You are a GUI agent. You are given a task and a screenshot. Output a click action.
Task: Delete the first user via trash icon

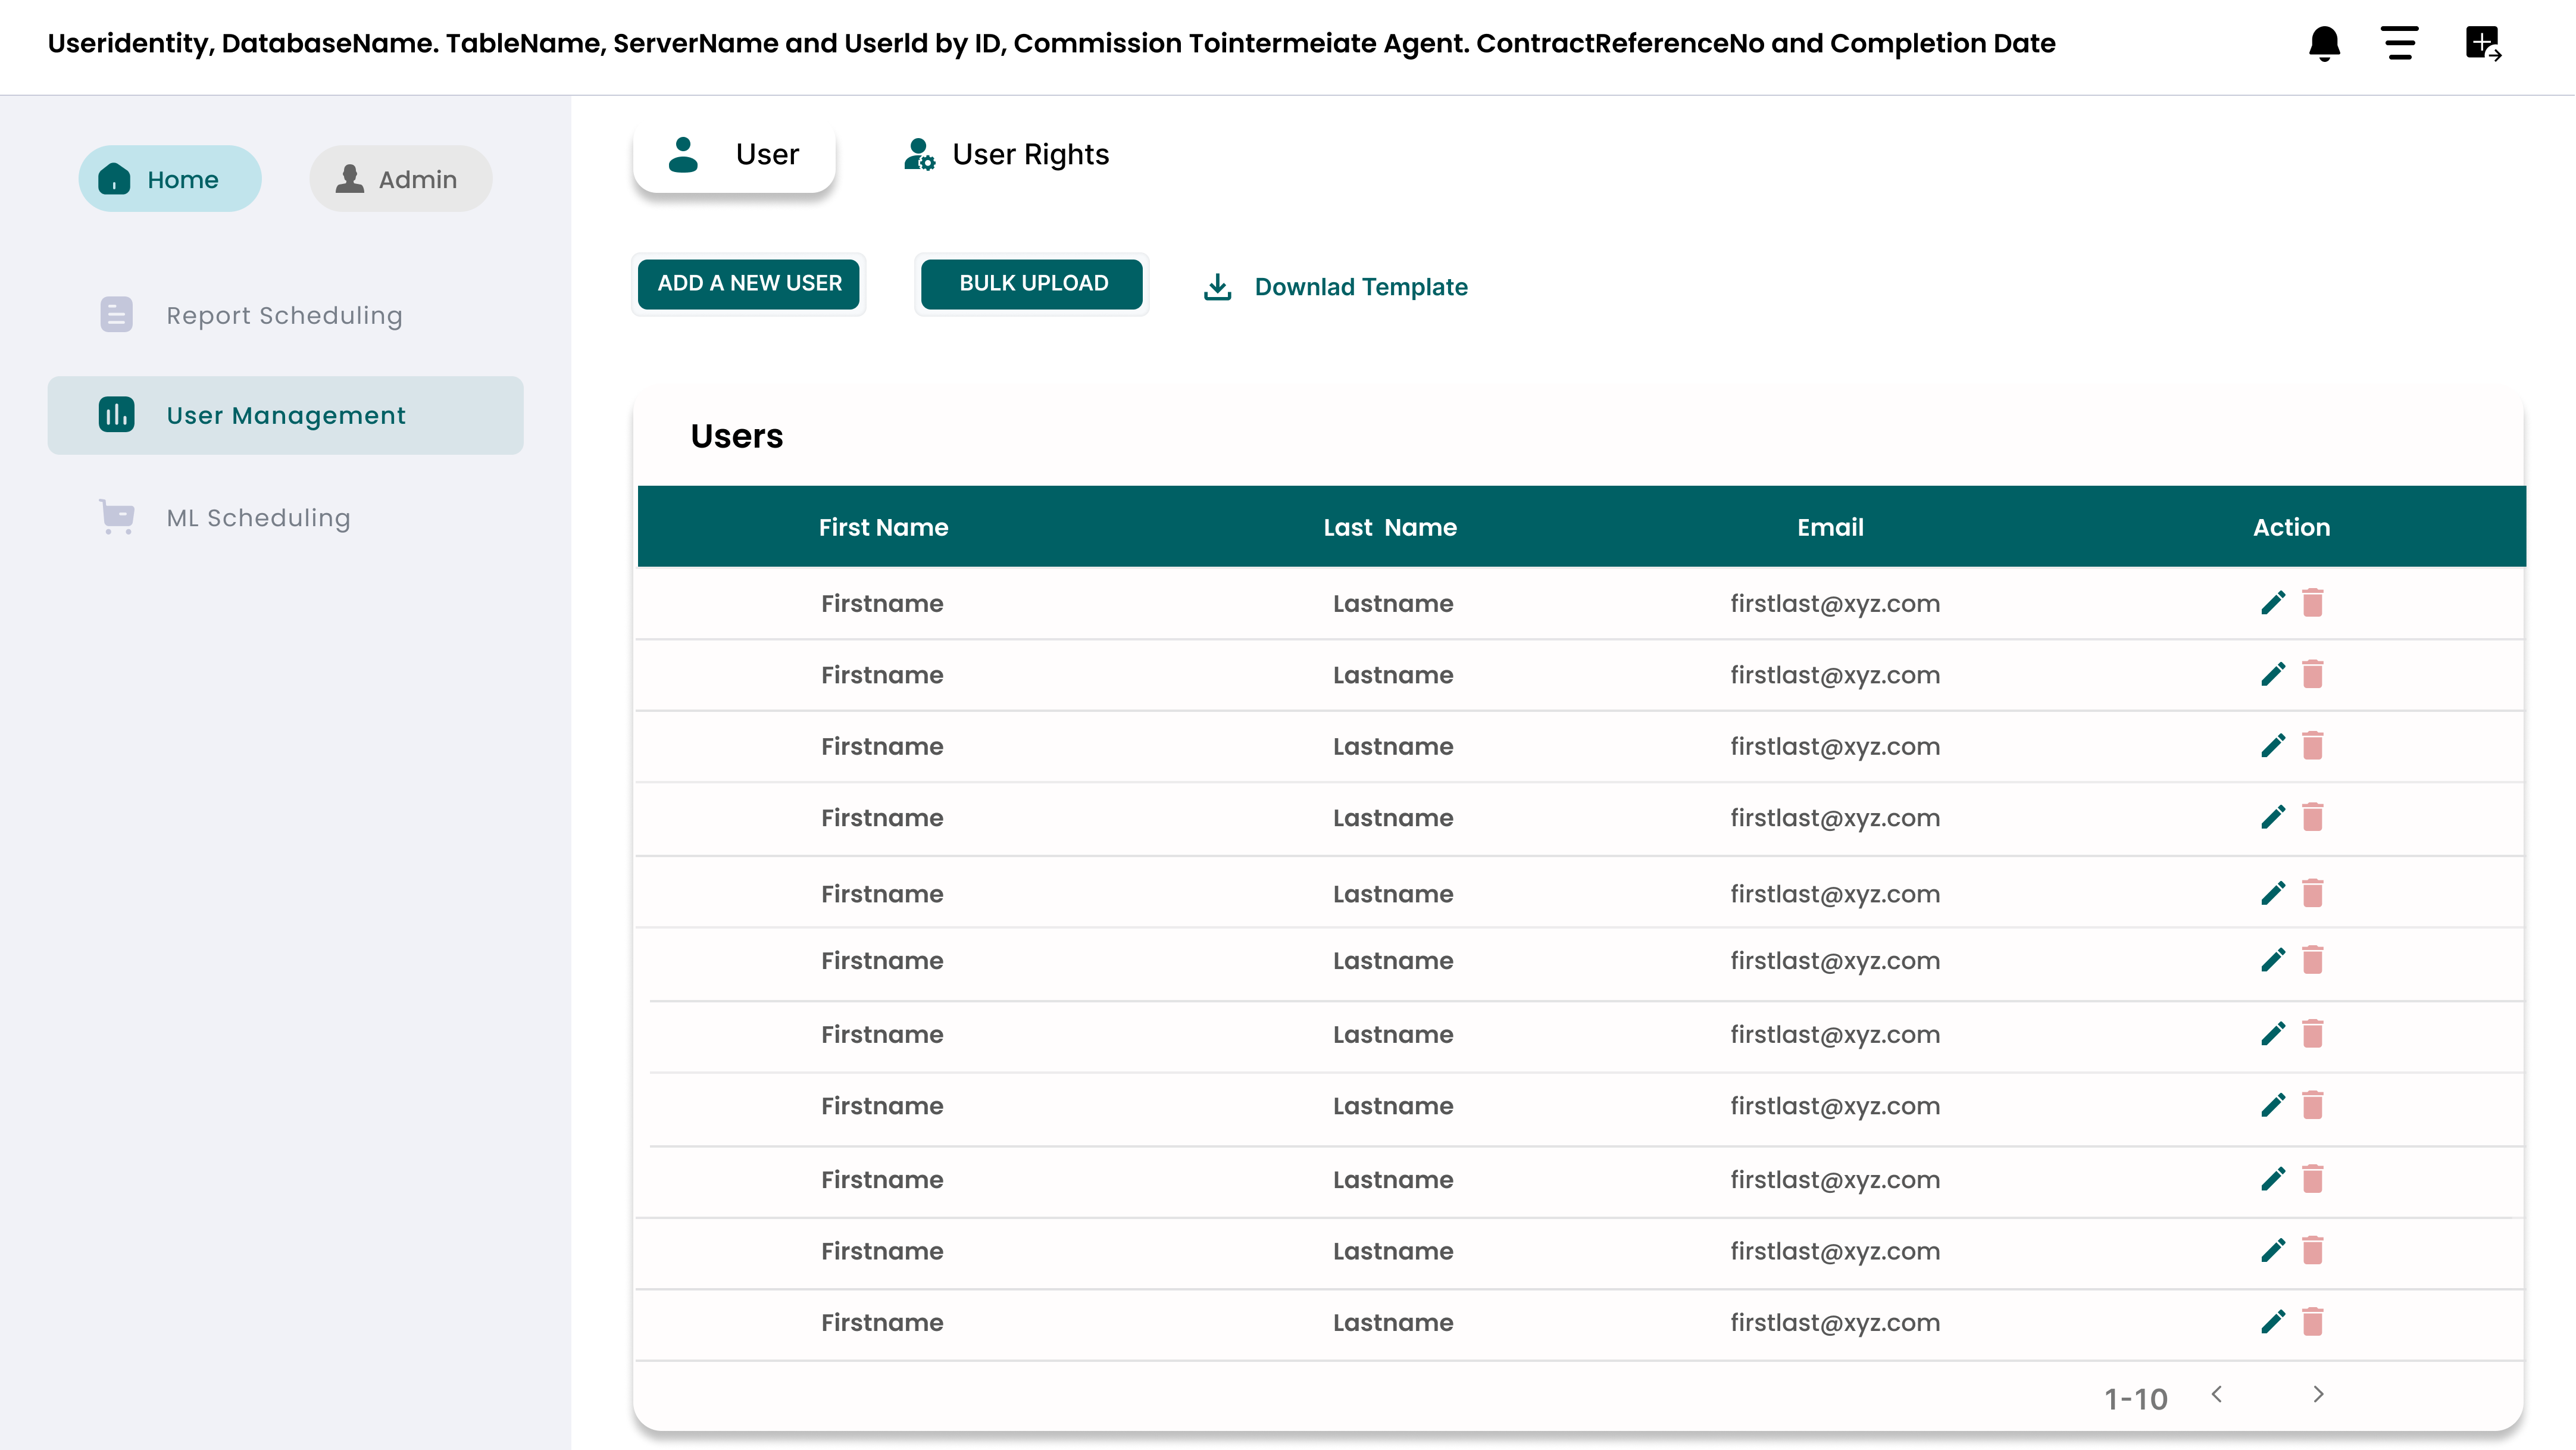(x=2312, y=603)
